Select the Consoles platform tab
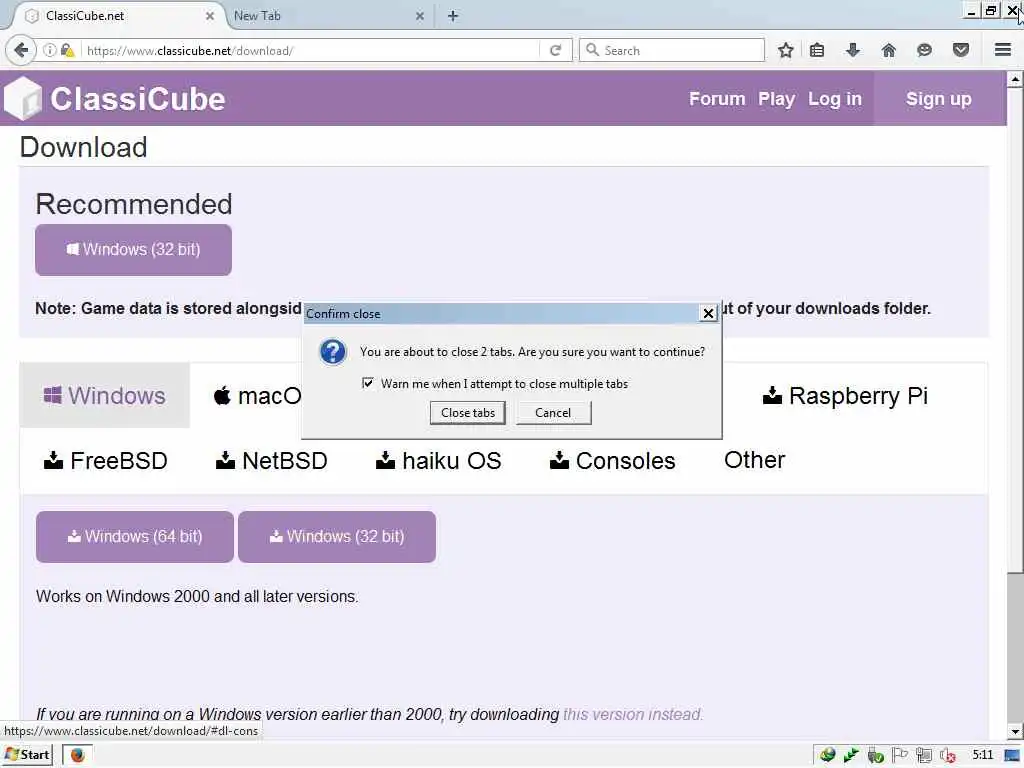 pos(613,461)
